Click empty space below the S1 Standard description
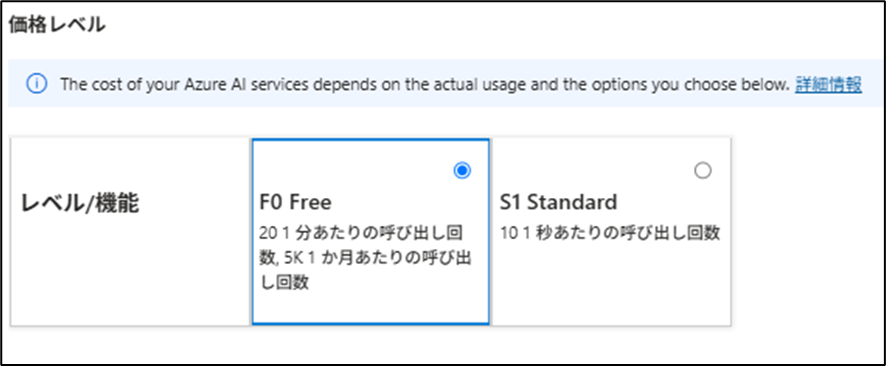 (612, 285)
